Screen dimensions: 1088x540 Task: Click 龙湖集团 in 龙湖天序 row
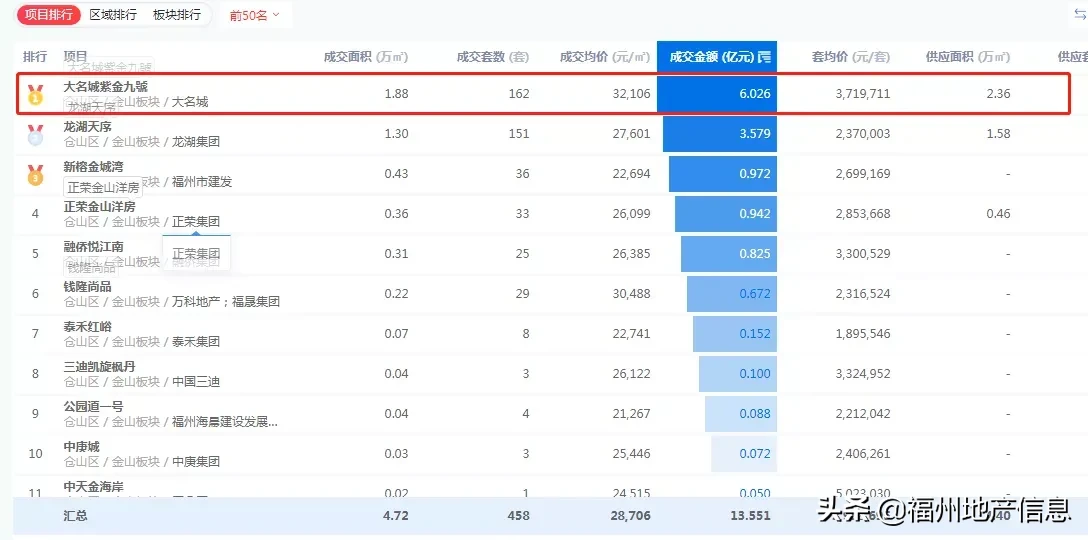coord(196,142)
